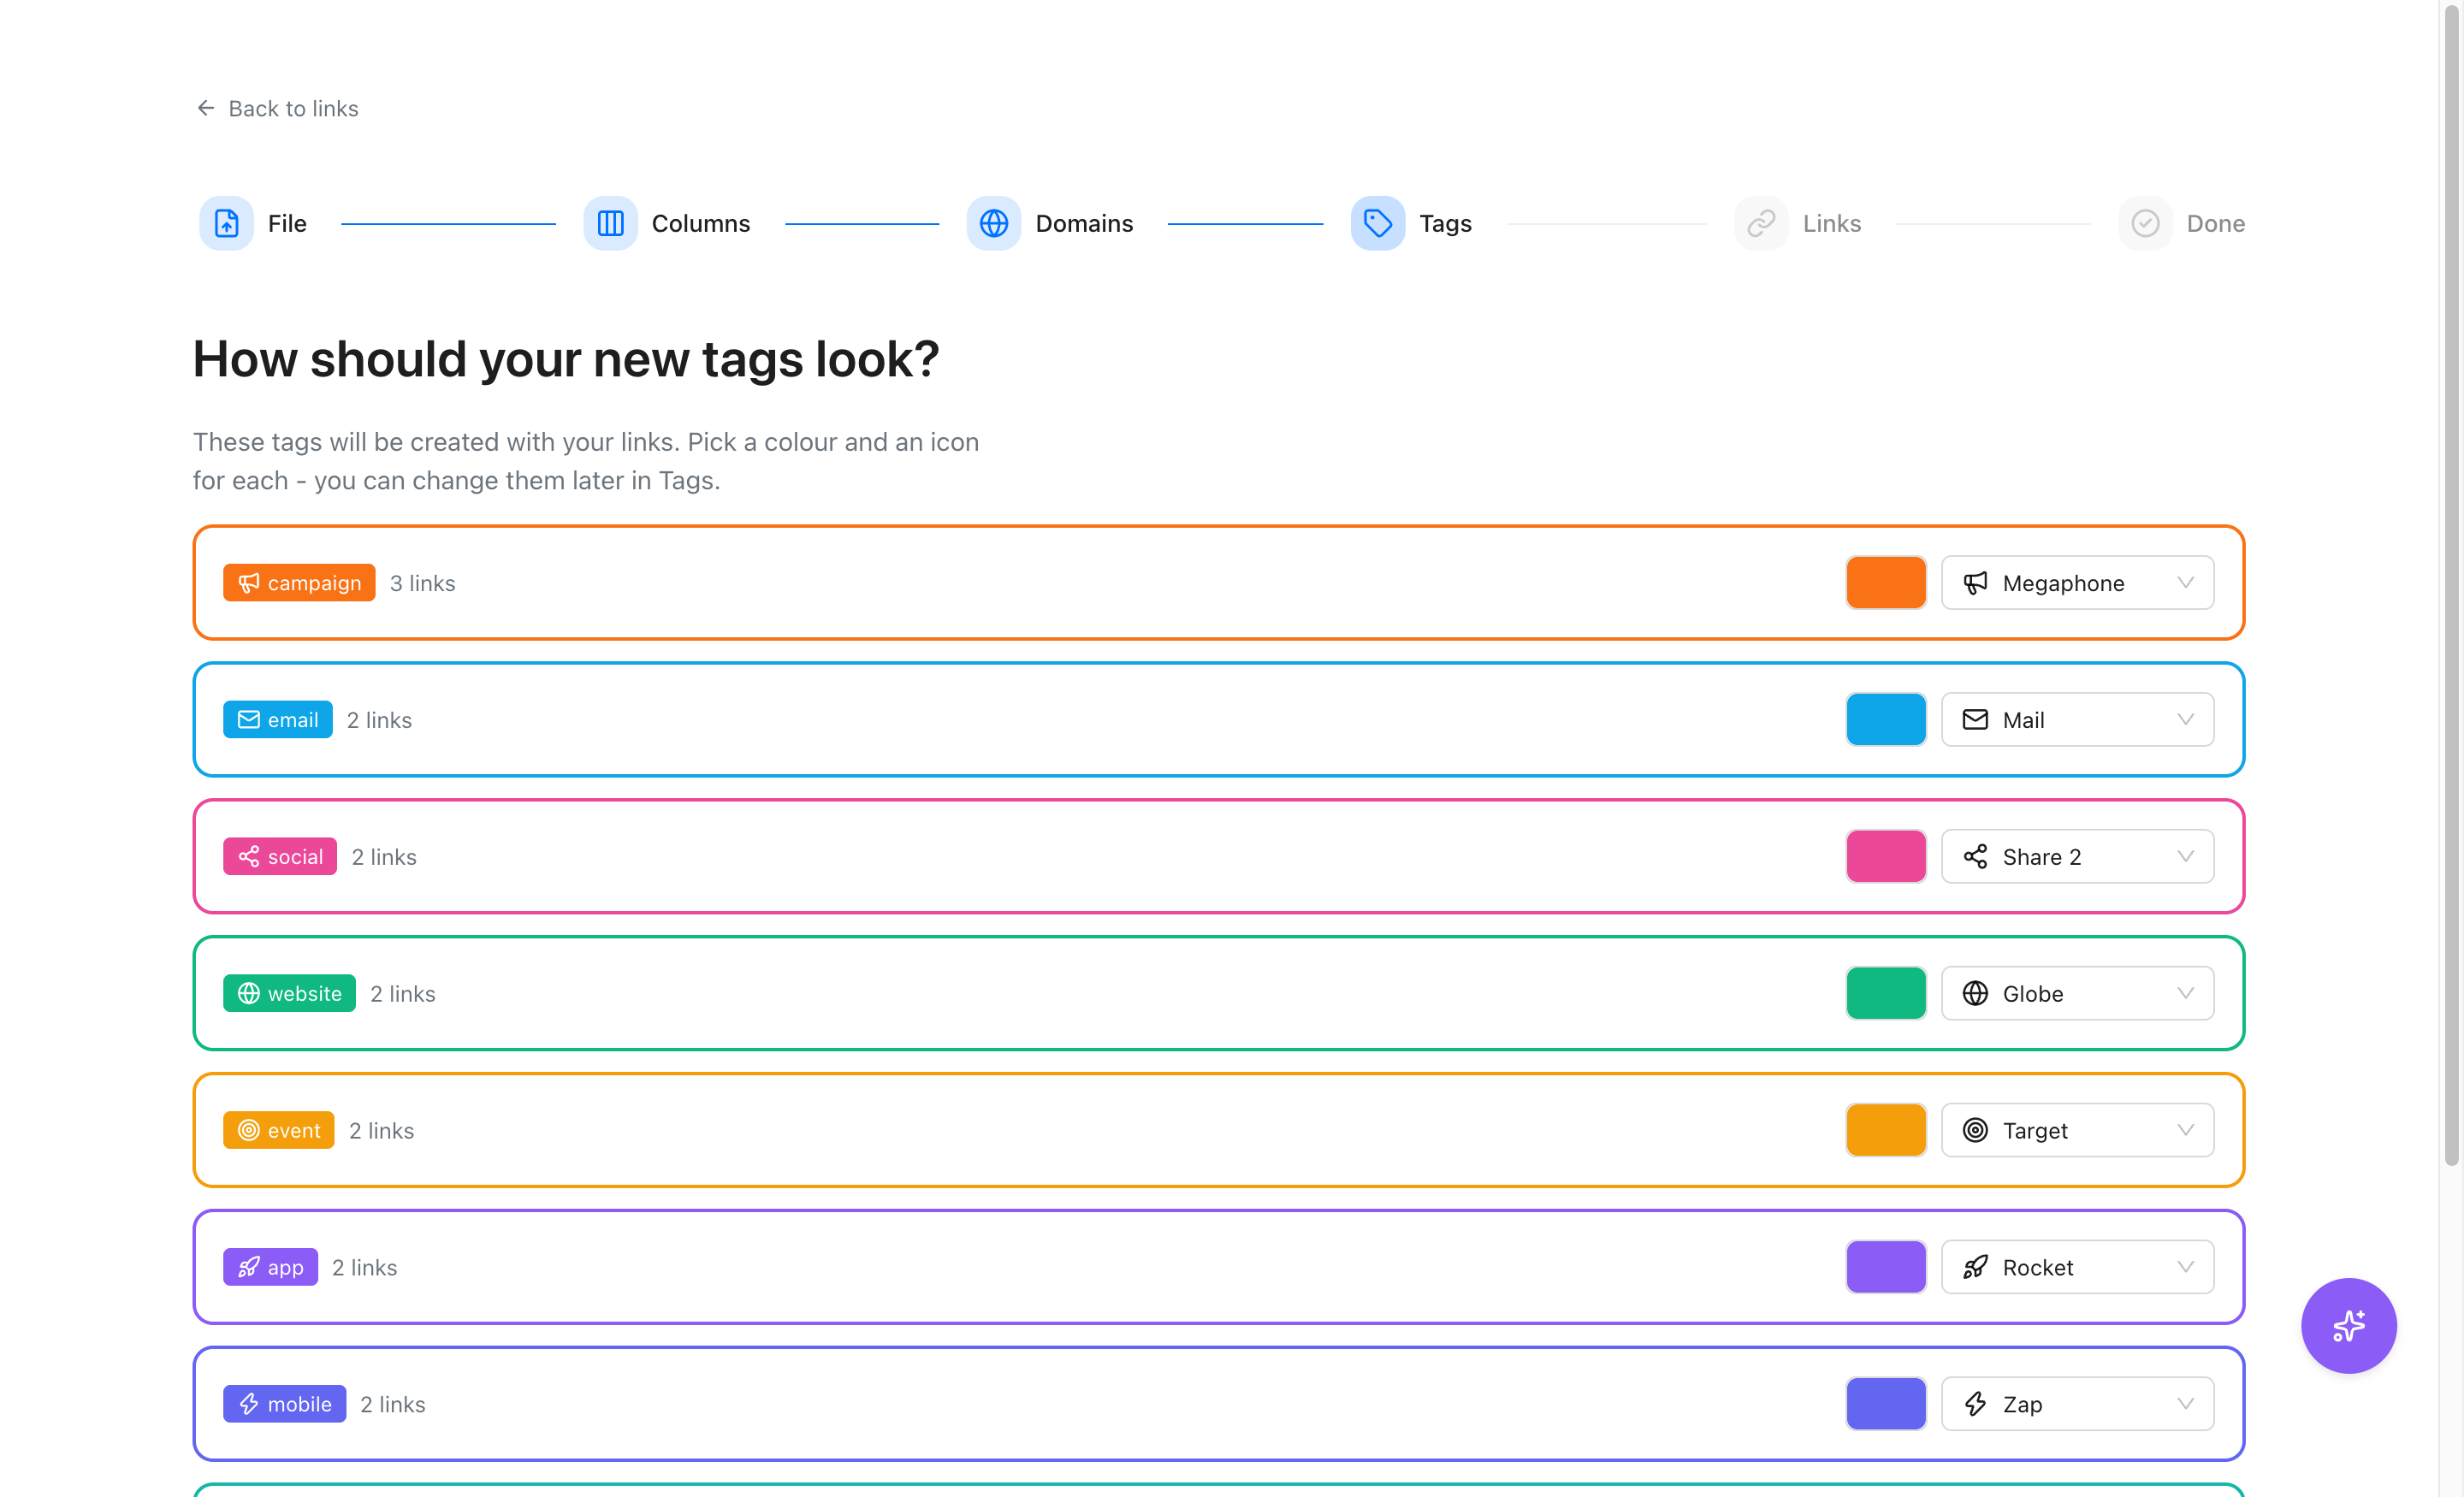
Task: Click the "2 links" count beside mobile
Action: (x=393, y=1404)
